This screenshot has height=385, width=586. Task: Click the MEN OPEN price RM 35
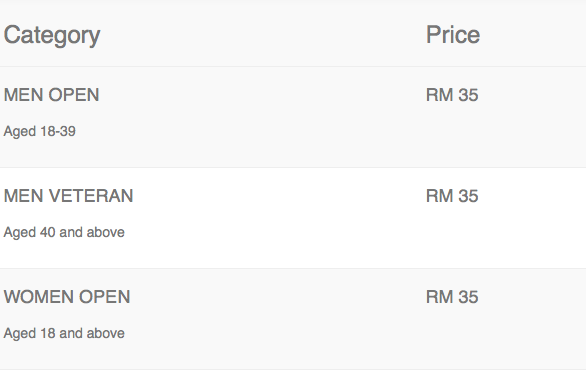point(452,95)
